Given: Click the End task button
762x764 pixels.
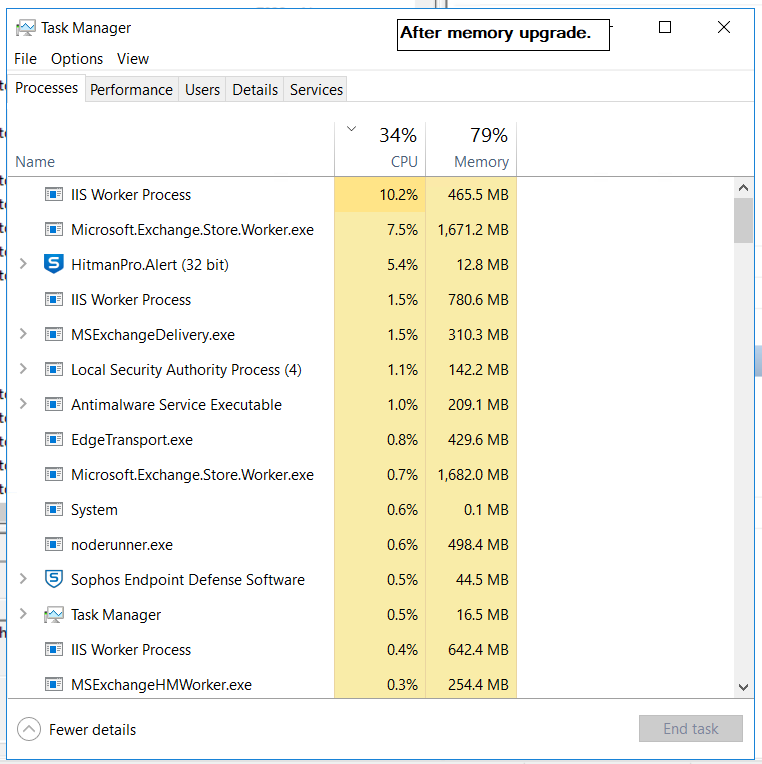Looking at the screenshot, I should pos(691,729).
